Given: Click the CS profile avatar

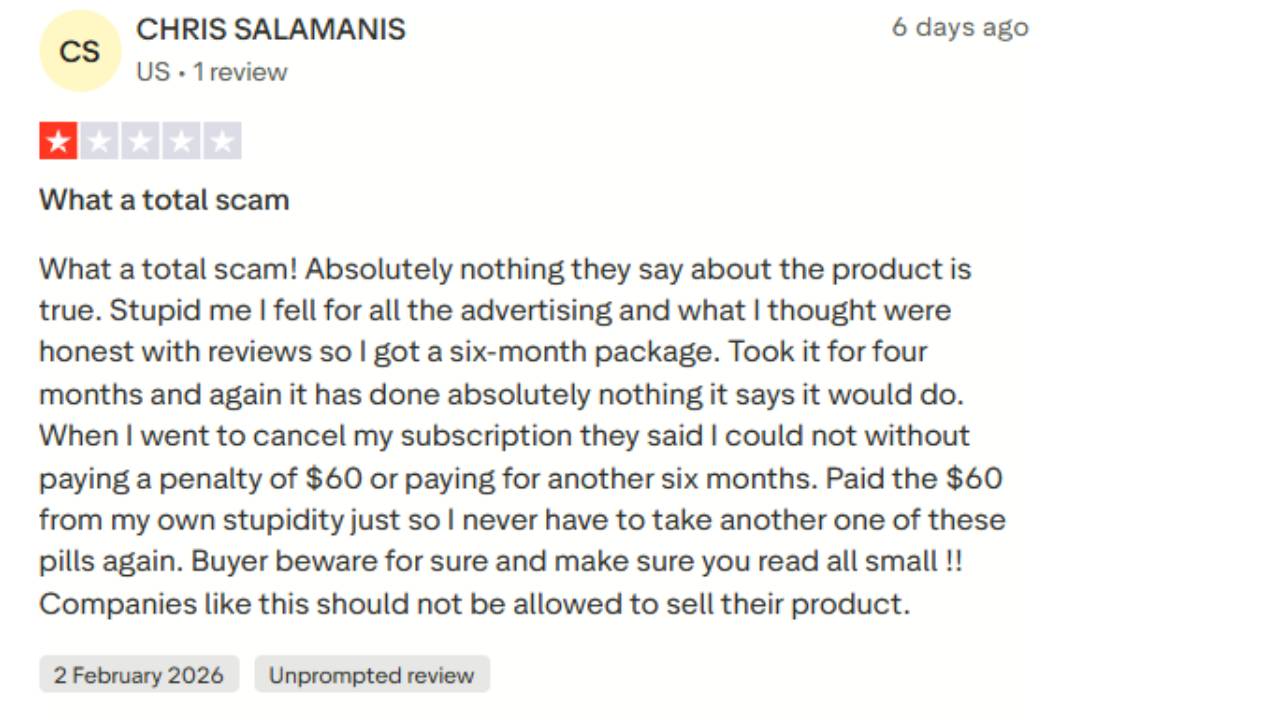Looking at the screenshot, I should coord(79,51).
